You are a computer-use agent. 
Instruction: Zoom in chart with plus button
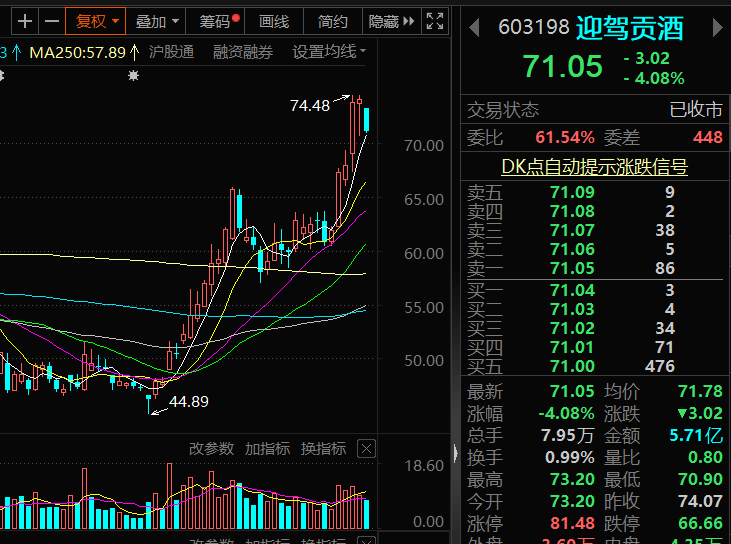(25, 21)
